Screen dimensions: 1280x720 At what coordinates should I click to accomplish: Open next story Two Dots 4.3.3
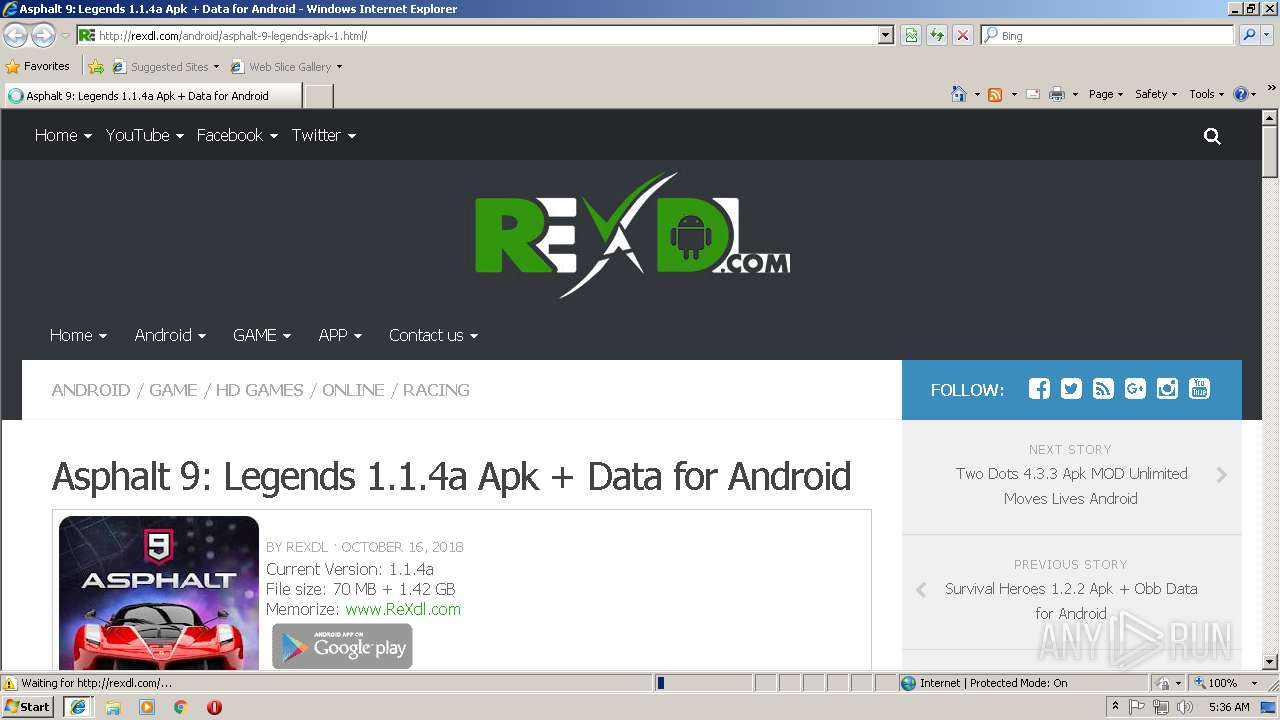click(1071, 486)
